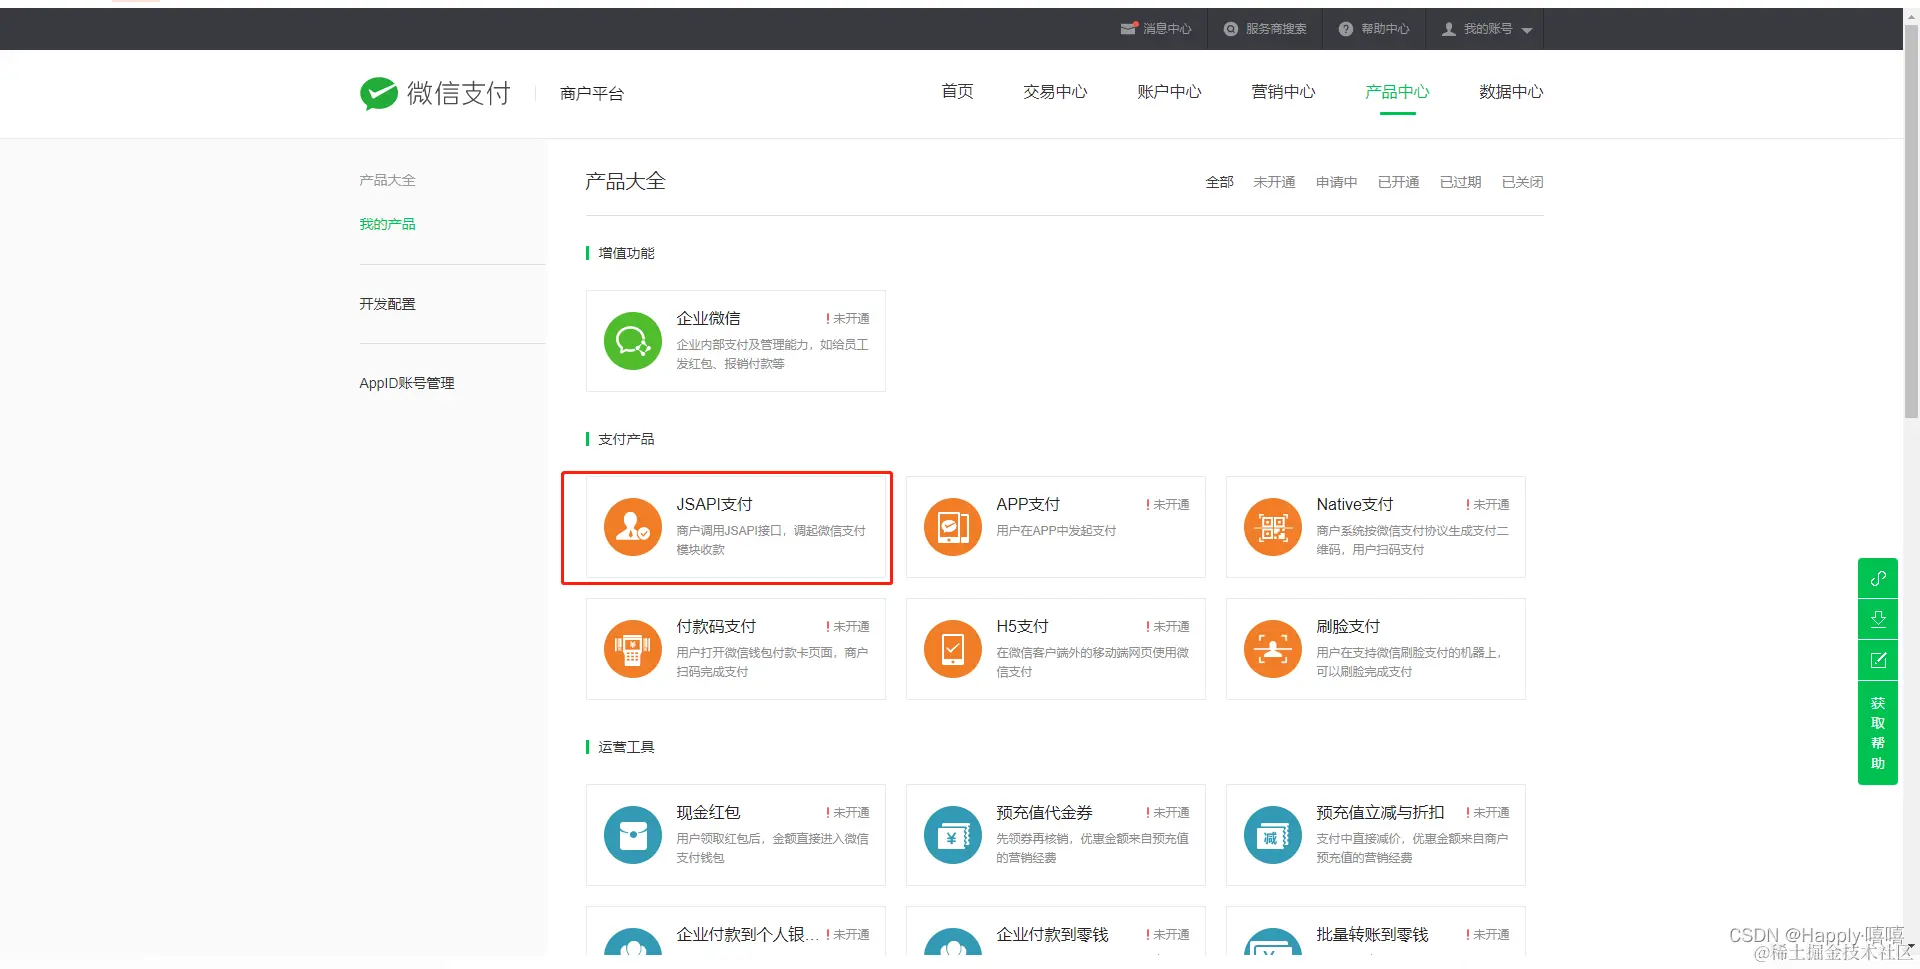Click 获取帮助 floating button

click(x=1878, y=733)
